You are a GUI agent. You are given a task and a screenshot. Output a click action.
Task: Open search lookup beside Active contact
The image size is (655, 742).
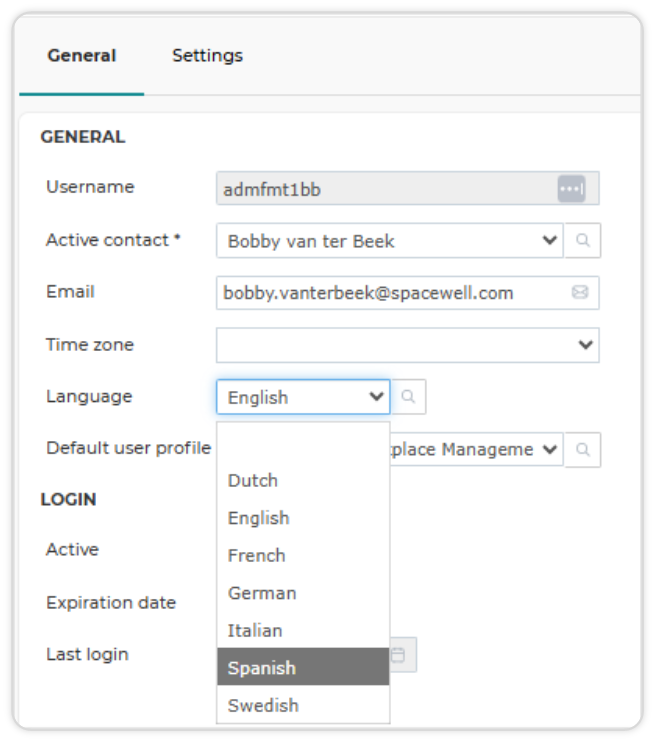coord(583,240)
